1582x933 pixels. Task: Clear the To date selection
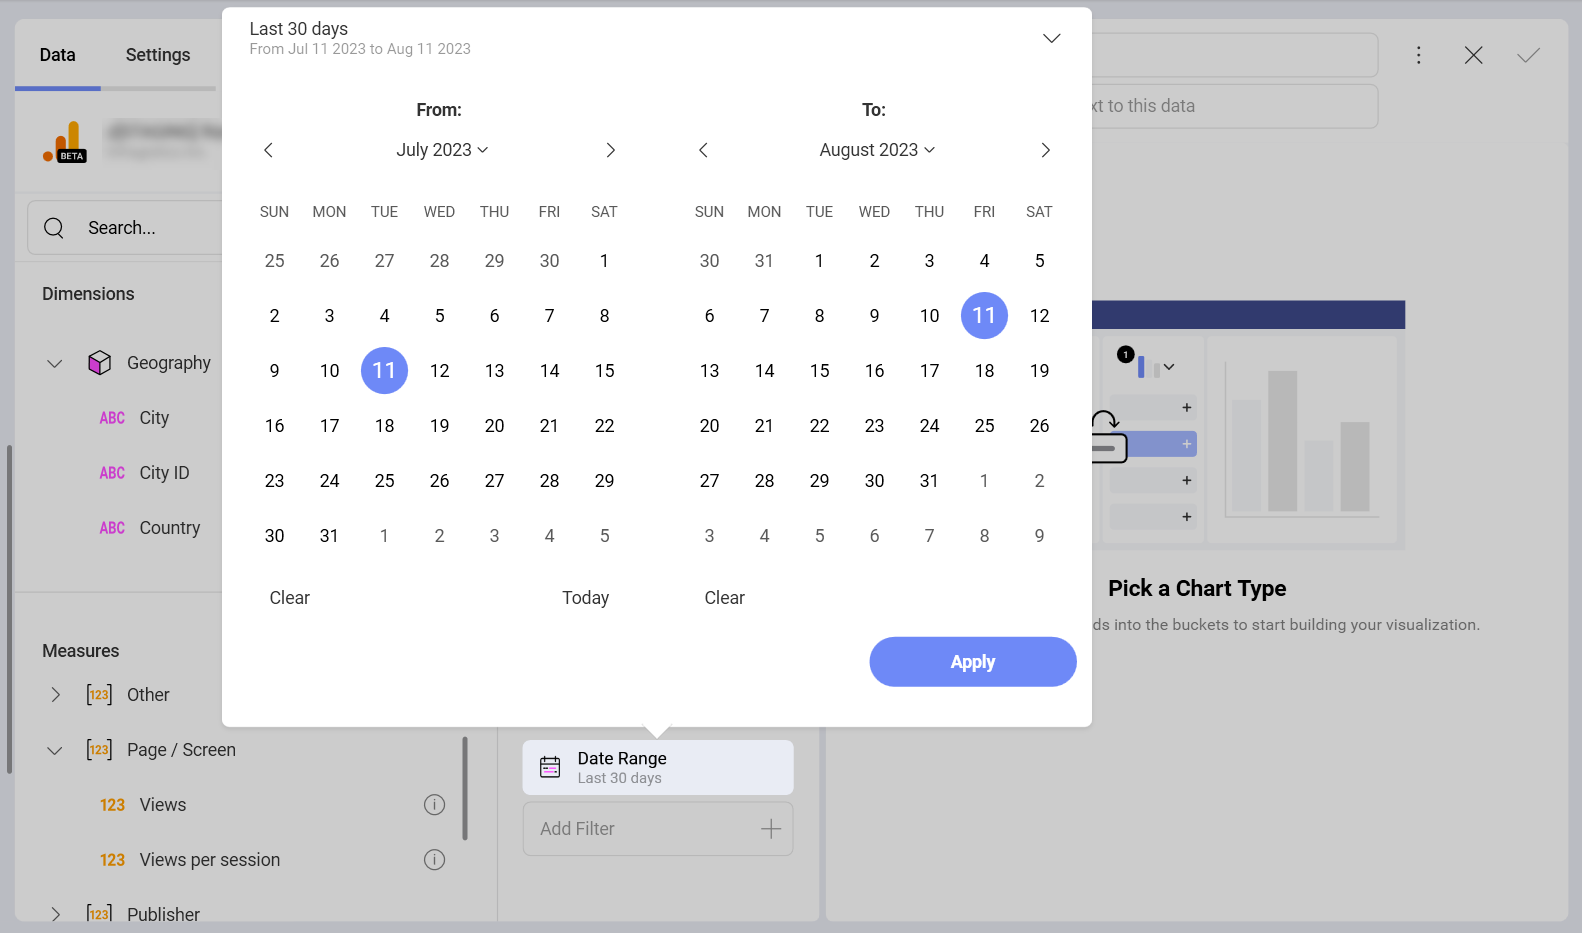click(725, 598)
